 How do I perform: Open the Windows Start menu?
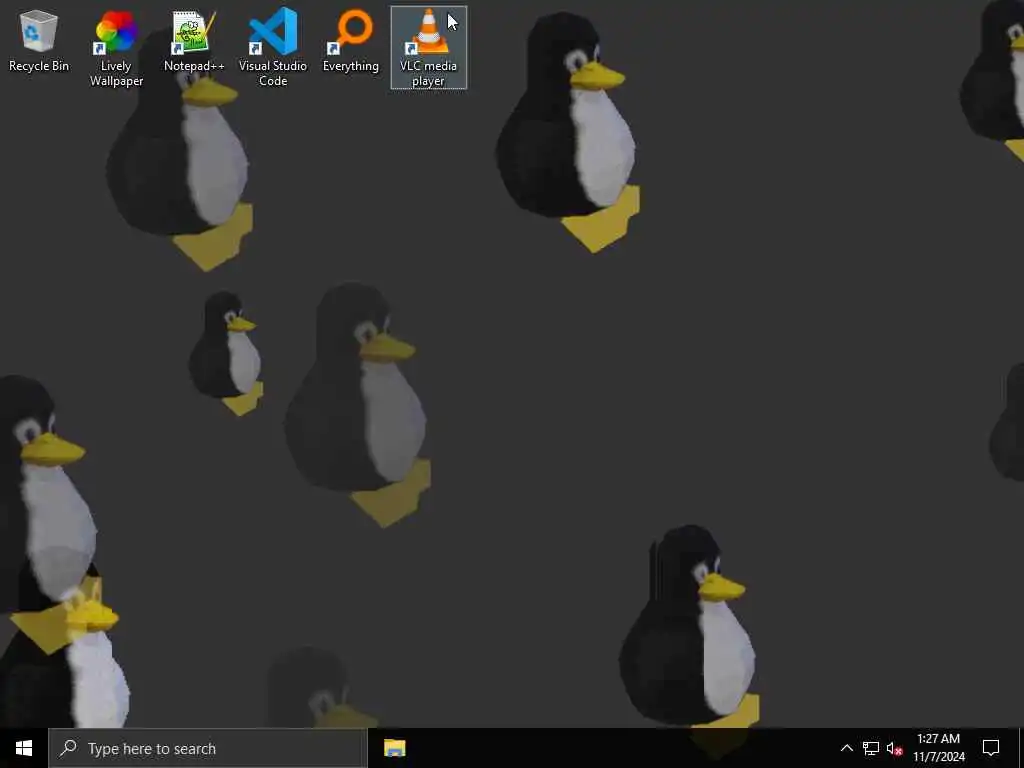(24, 748)
